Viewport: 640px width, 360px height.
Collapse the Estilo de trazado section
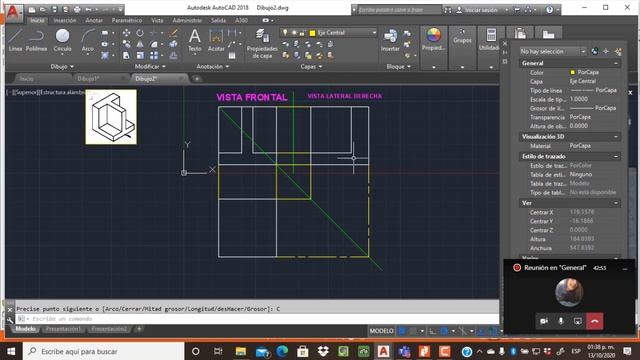coord(616,156)
